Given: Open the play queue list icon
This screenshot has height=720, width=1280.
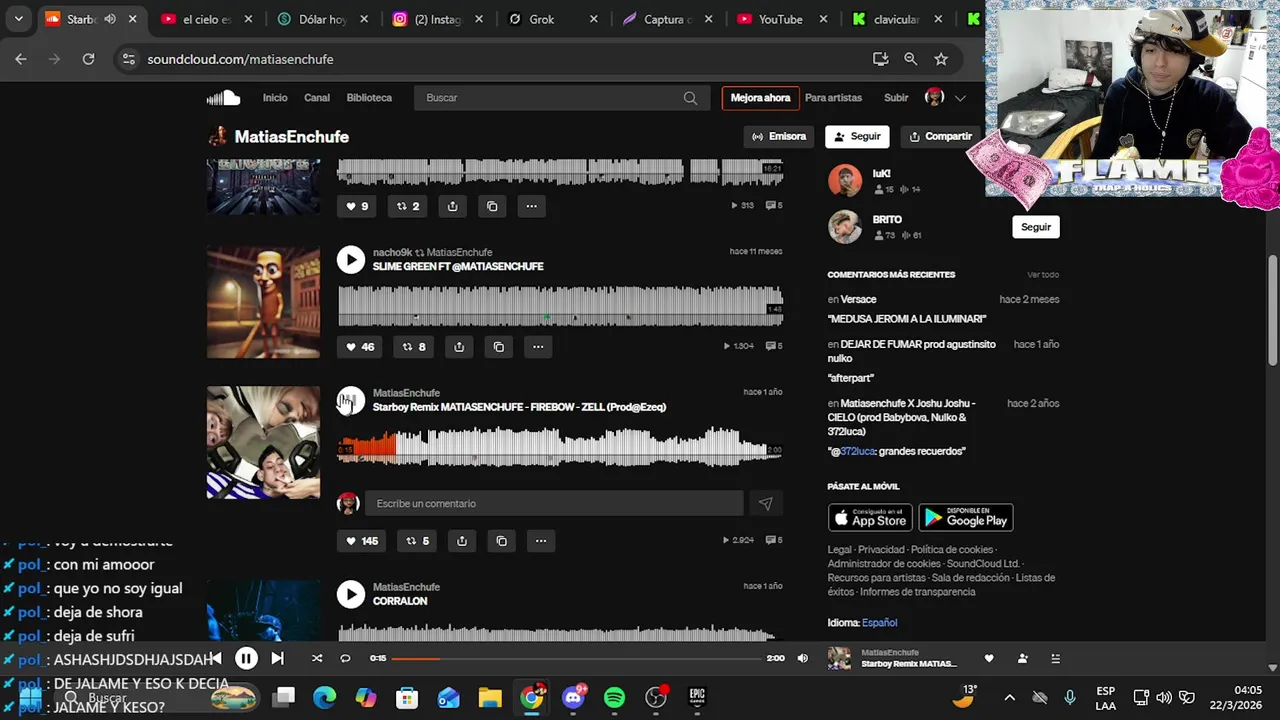Looking at the screenshot, I should pyautogui.click(x=1055, y=658).
